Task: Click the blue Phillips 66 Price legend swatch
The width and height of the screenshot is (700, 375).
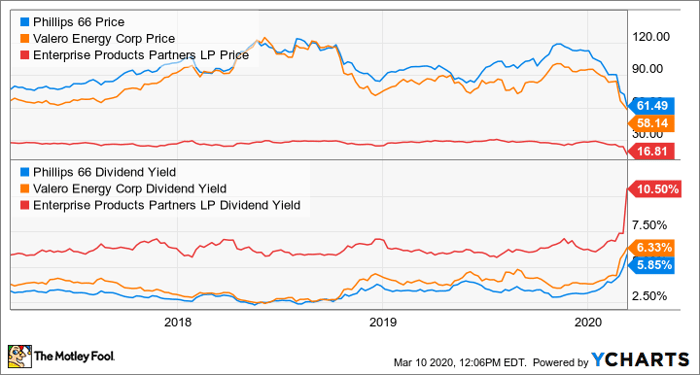Action: (x=24, y=22)
